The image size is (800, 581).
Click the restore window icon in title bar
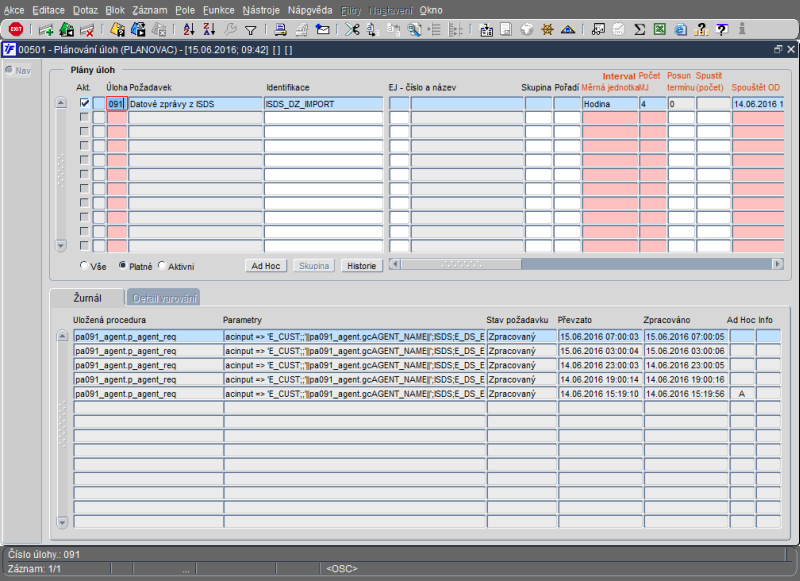coord(778,49)
